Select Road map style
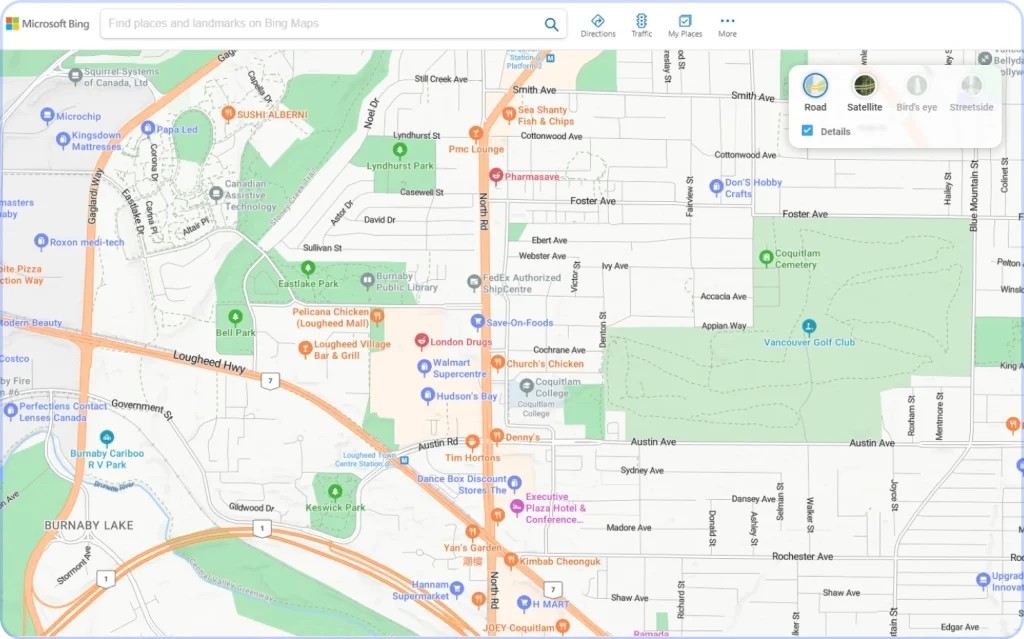Screen dimensions: 1024x639 [815, 93]
